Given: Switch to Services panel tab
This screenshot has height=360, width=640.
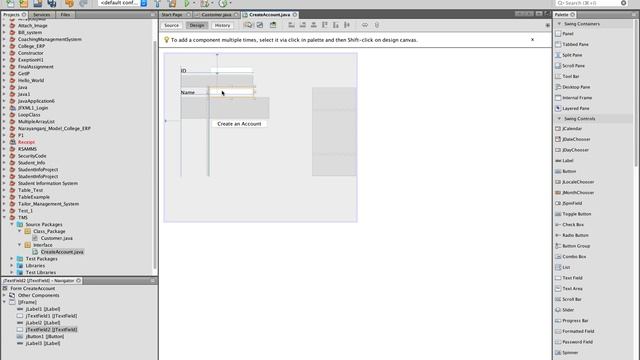Looking at the screenshot, I should [42, 15].
